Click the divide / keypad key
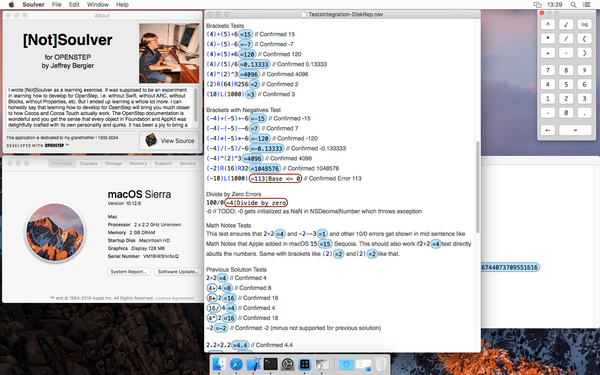Screen dimensions: 600x375 point(566,39)
